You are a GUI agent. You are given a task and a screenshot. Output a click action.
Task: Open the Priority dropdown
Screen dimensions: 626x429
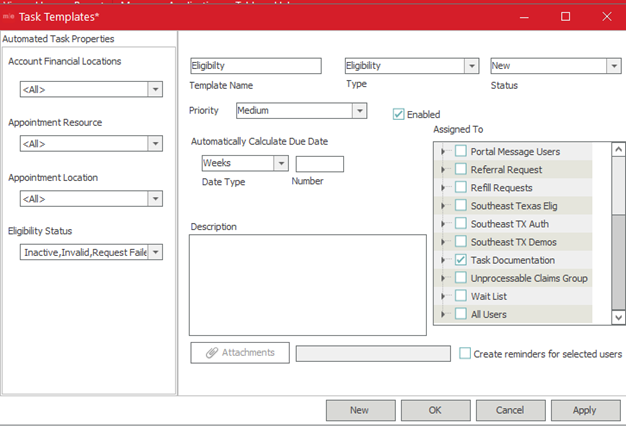coord(360,111)
